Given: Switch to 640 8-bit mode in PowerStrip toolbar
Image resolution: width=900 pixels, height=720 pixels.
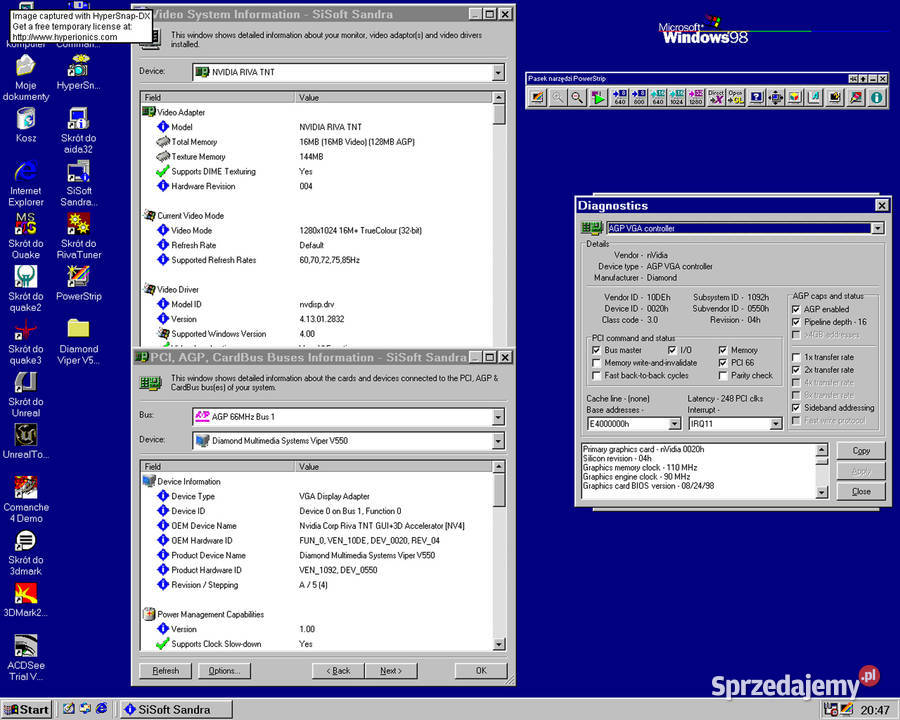Looking at the screenshot, I should (620, 97).
